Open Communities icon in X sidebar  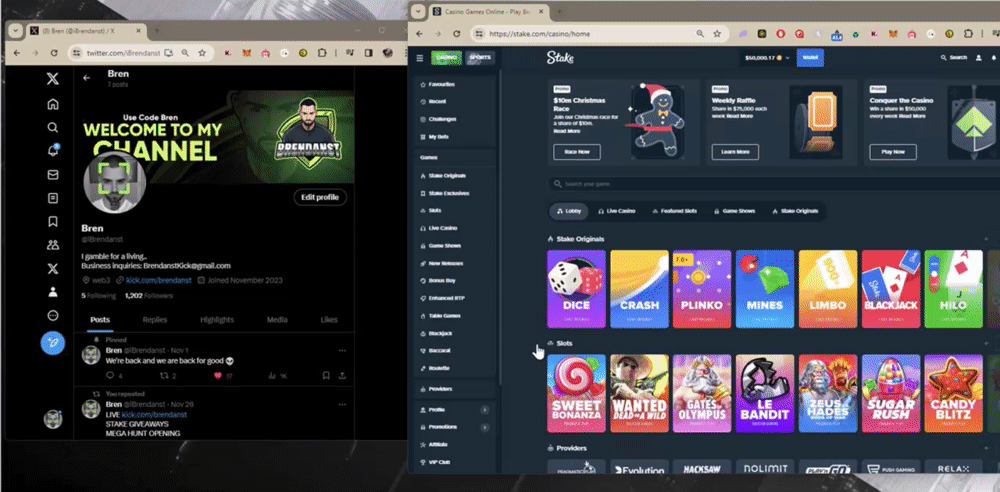(x=53, y=245)
